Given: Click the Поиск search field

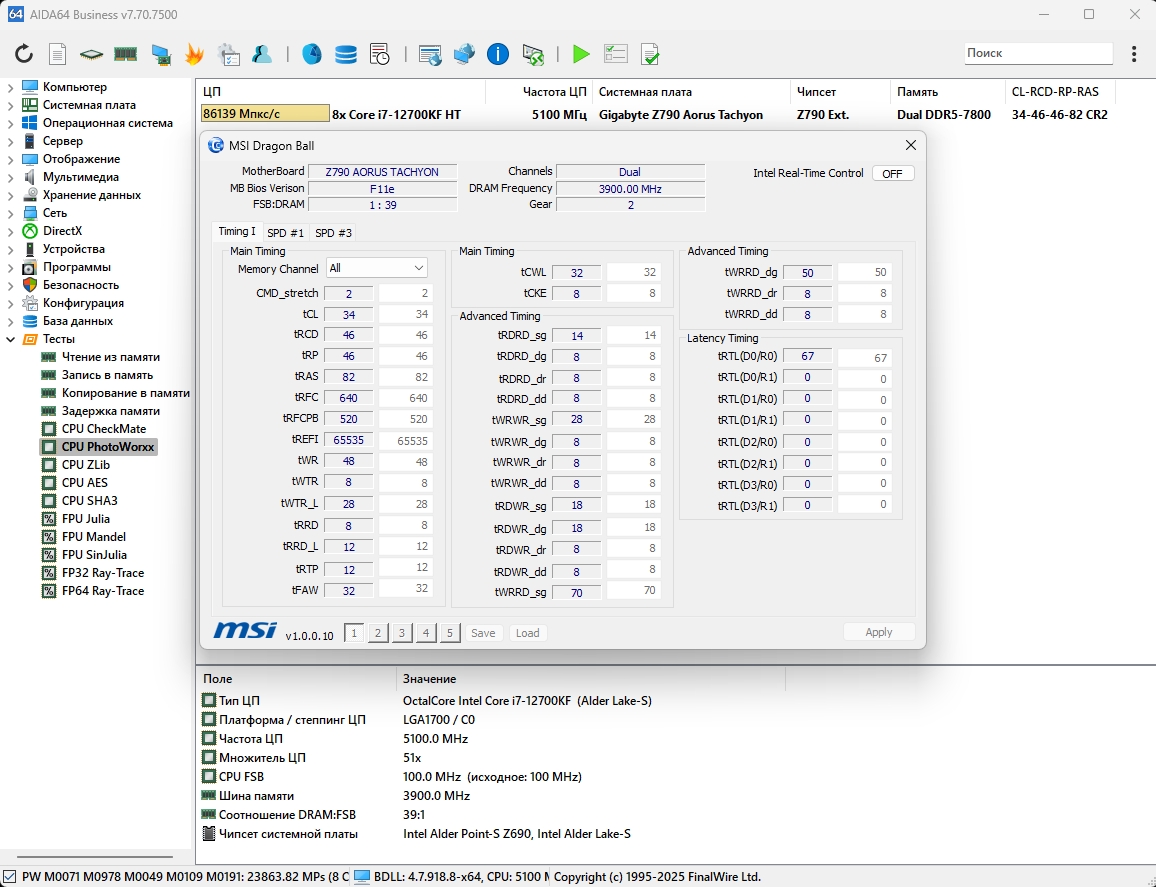Looking at the screenshot, I should [1037, 53].
